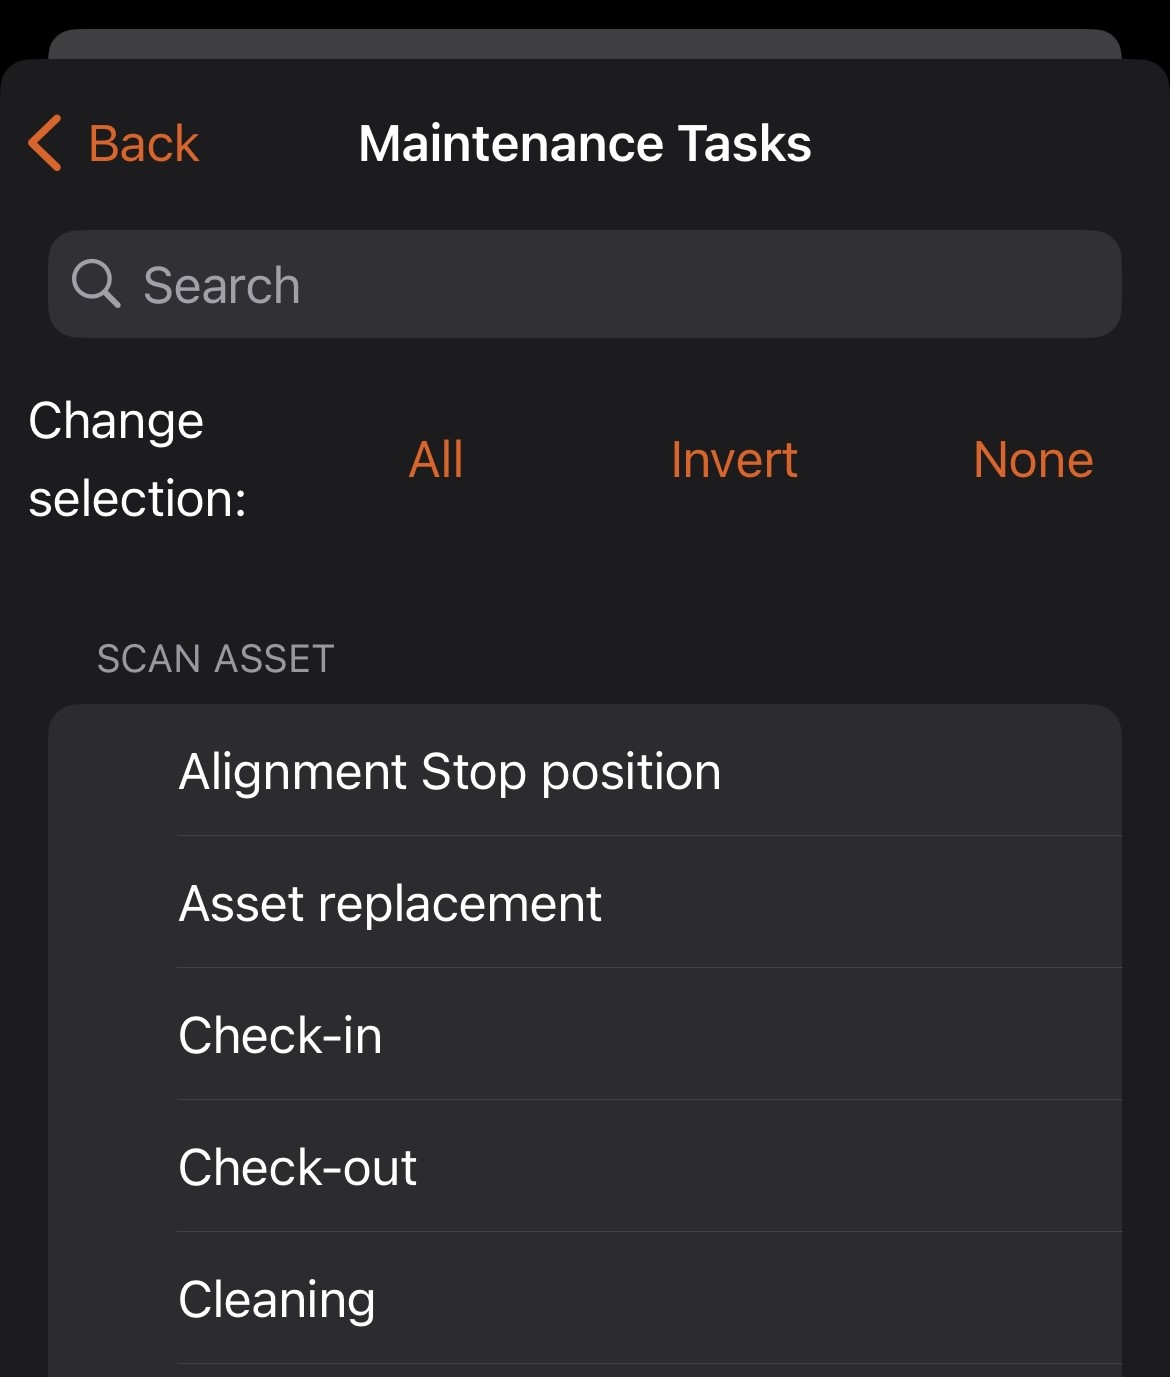
Task: Tap the SCAN ASSET section header
Action: [x=215, y=659]
